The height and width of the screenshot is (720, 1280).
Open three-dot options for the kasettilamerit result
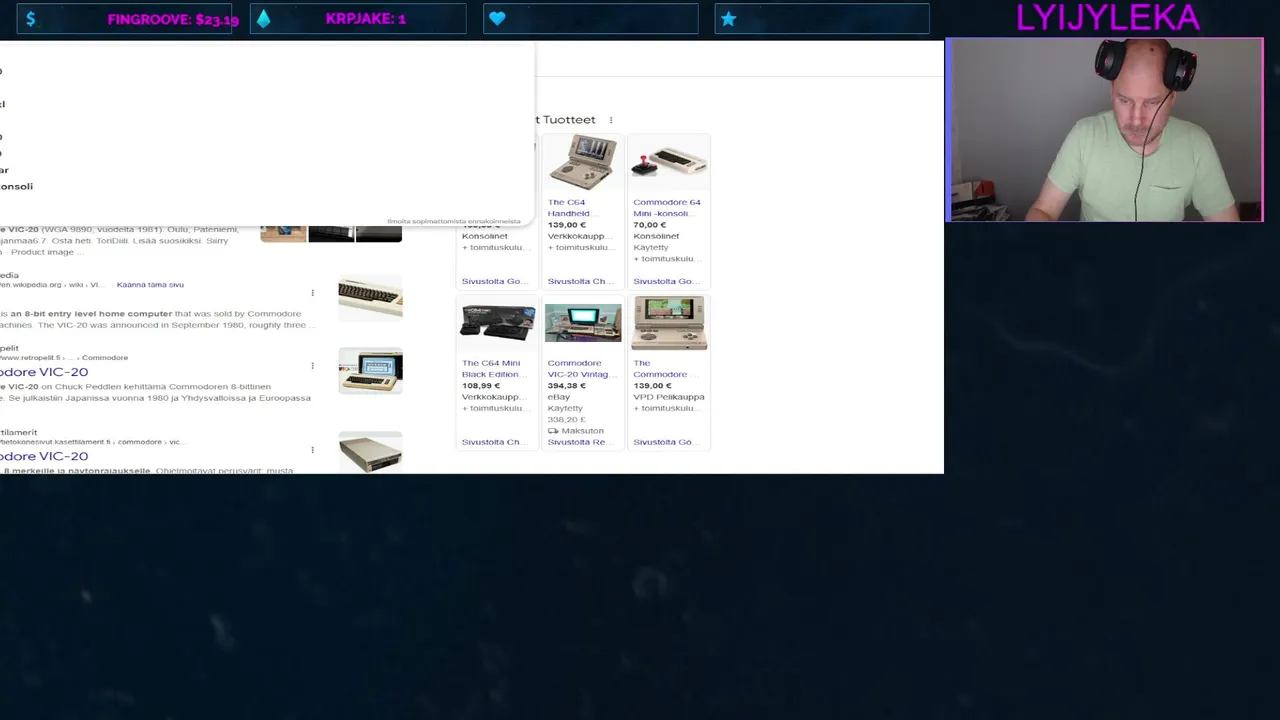point(312,450)
